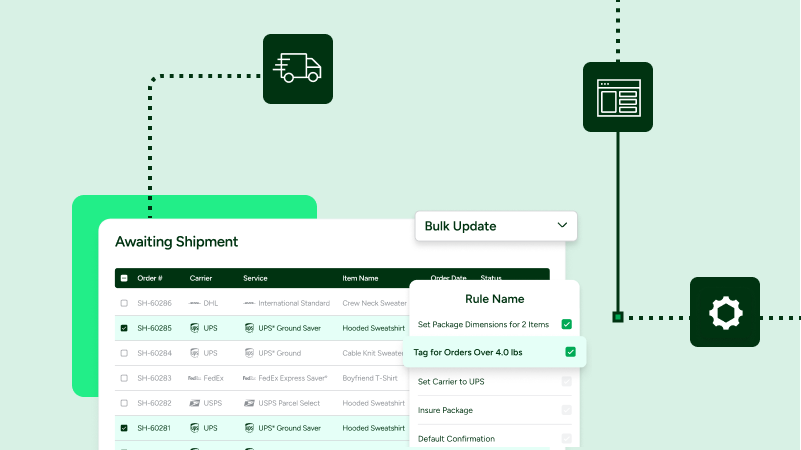
Task: Click the browser window layout icon
Action: point(617,97)
